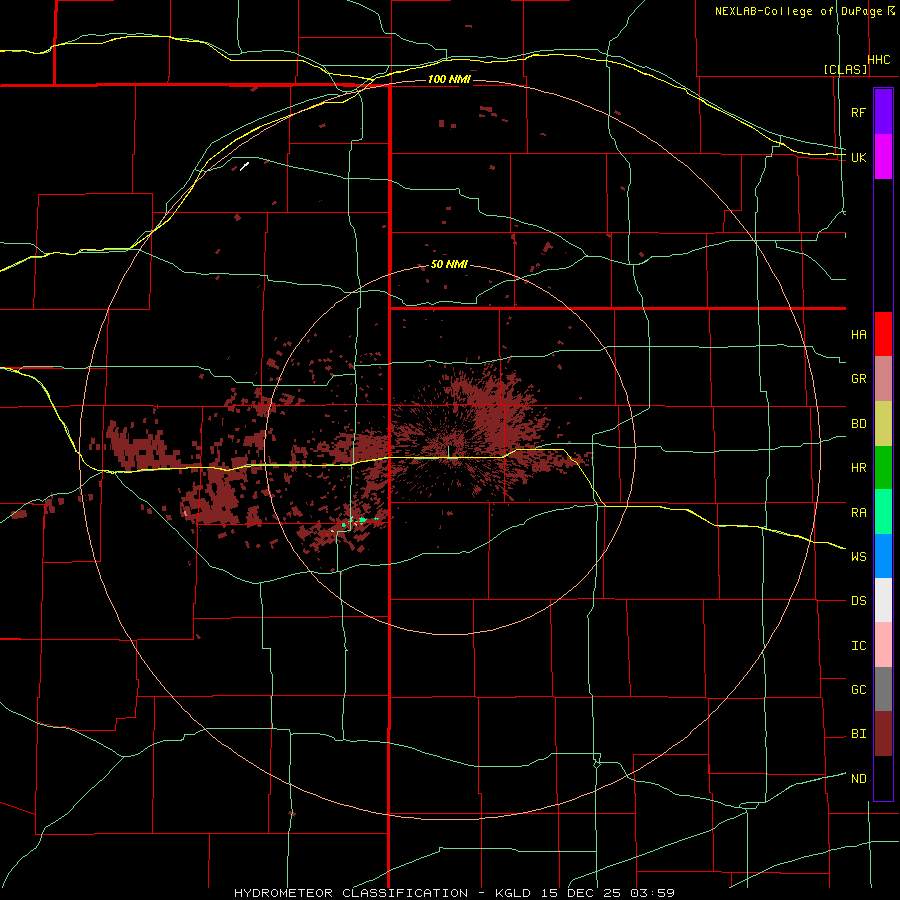The image size is (900, 900).
Task: Click the GR legend label
Action: pyautogui.click(x=858, y=379)
